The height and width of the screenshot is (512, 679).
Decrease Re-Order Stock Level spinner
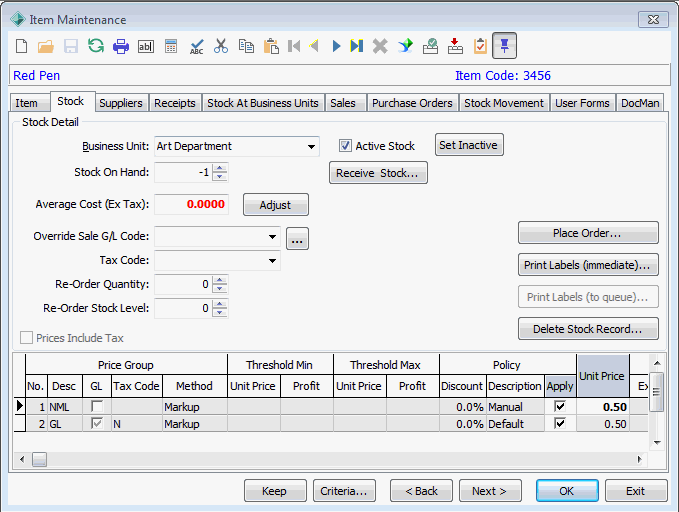pos(220,312)
